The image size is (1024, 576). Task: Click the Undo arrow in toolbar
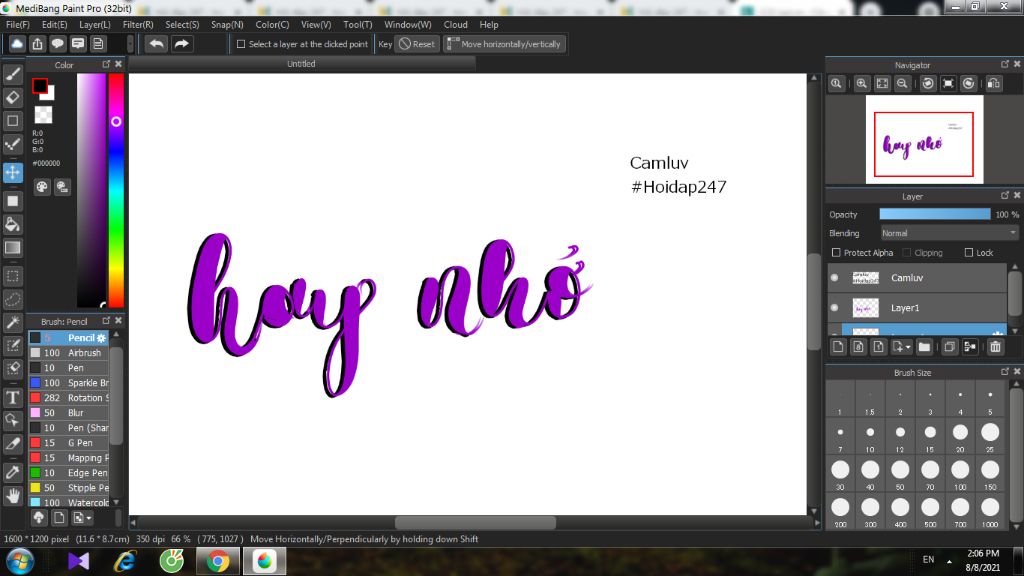click(156, 44)
